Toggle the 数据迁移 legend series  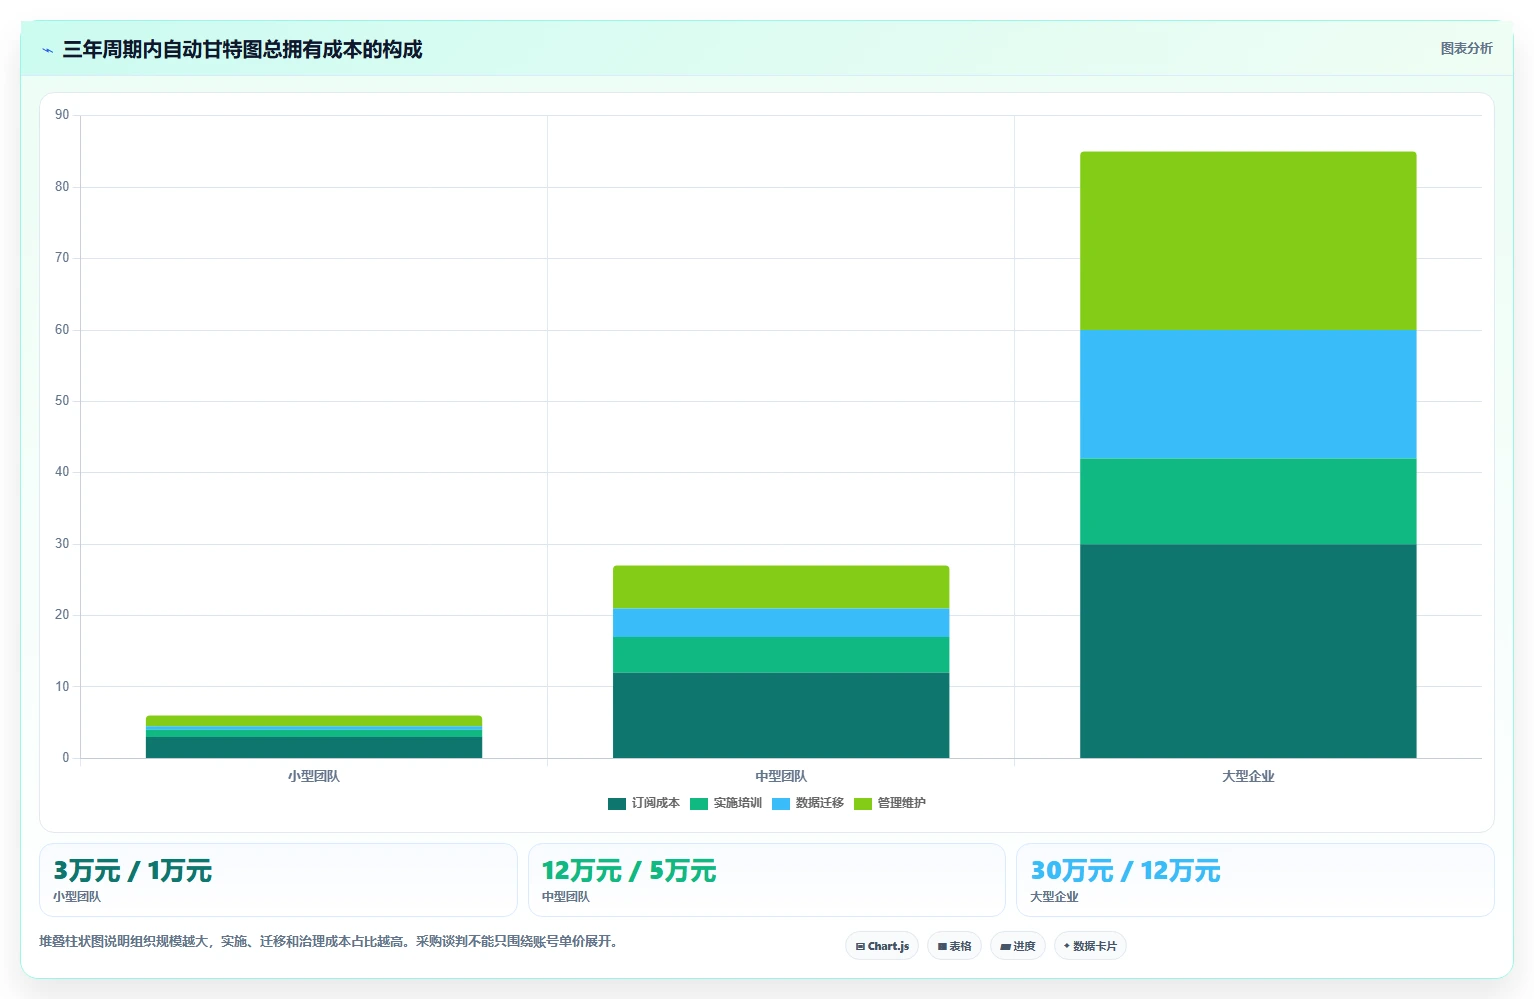click(x=808, y=803)
